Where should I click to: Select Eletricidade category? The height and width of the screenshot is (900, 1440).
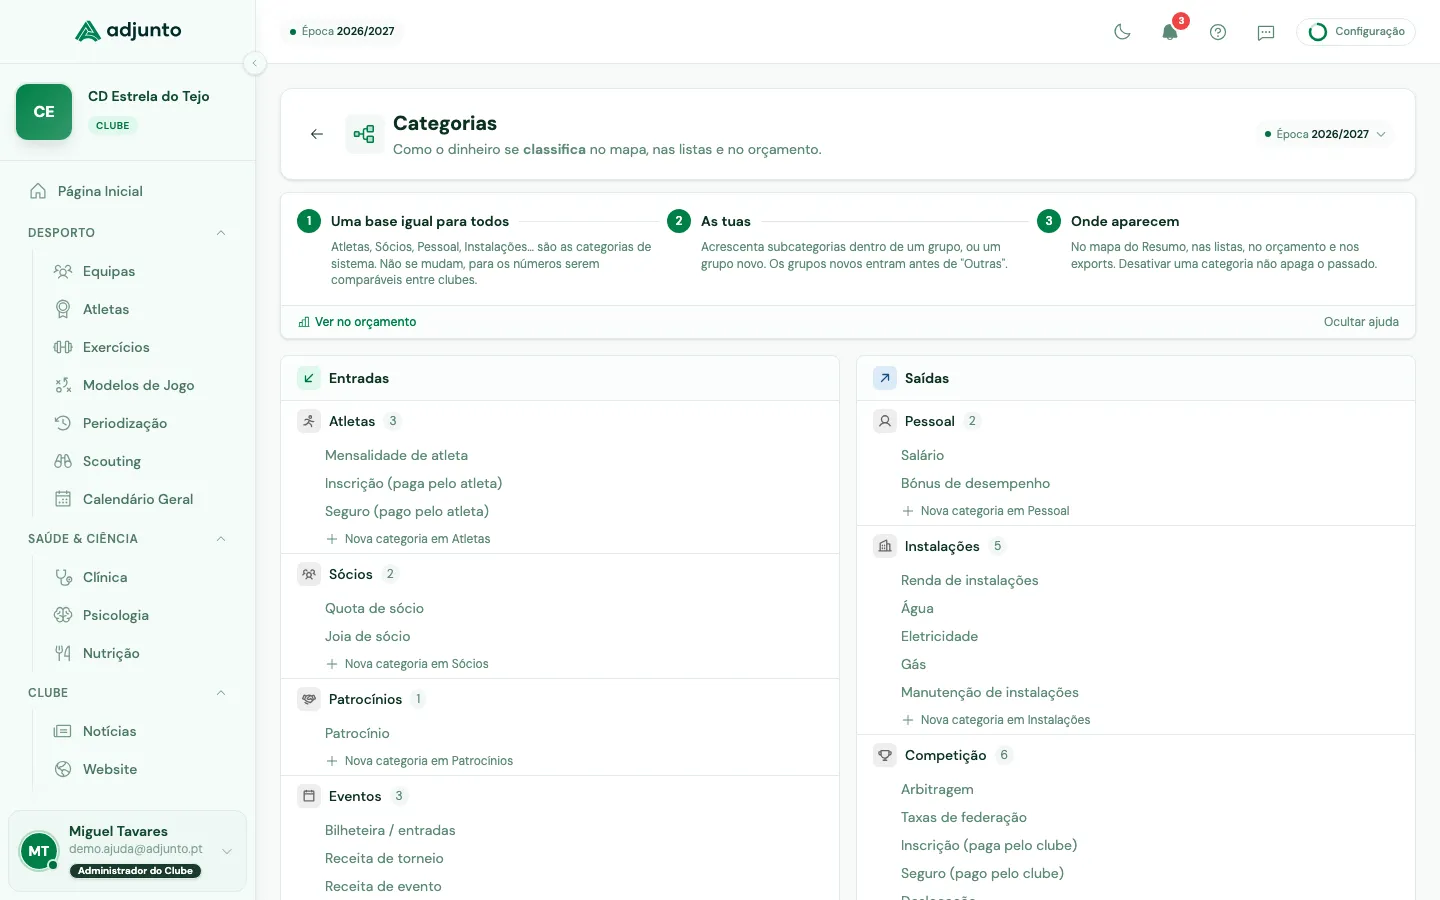click(x=939, y=636)
